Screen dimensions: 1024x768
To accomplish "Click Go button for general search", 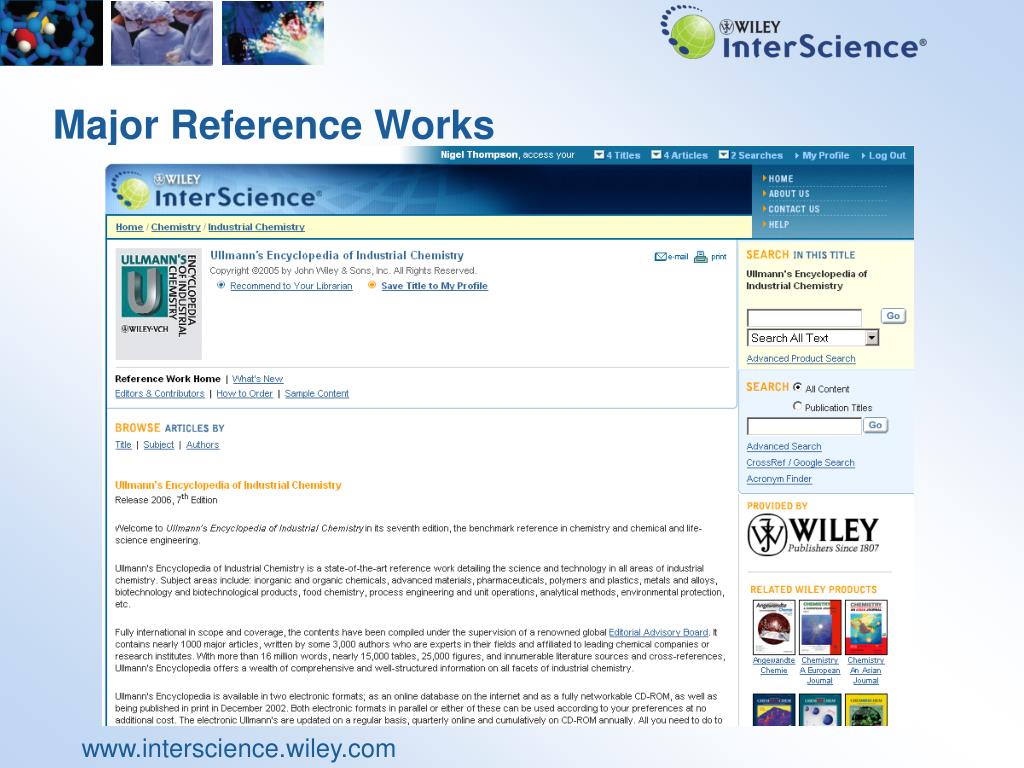I will click(x=875, y=425).
